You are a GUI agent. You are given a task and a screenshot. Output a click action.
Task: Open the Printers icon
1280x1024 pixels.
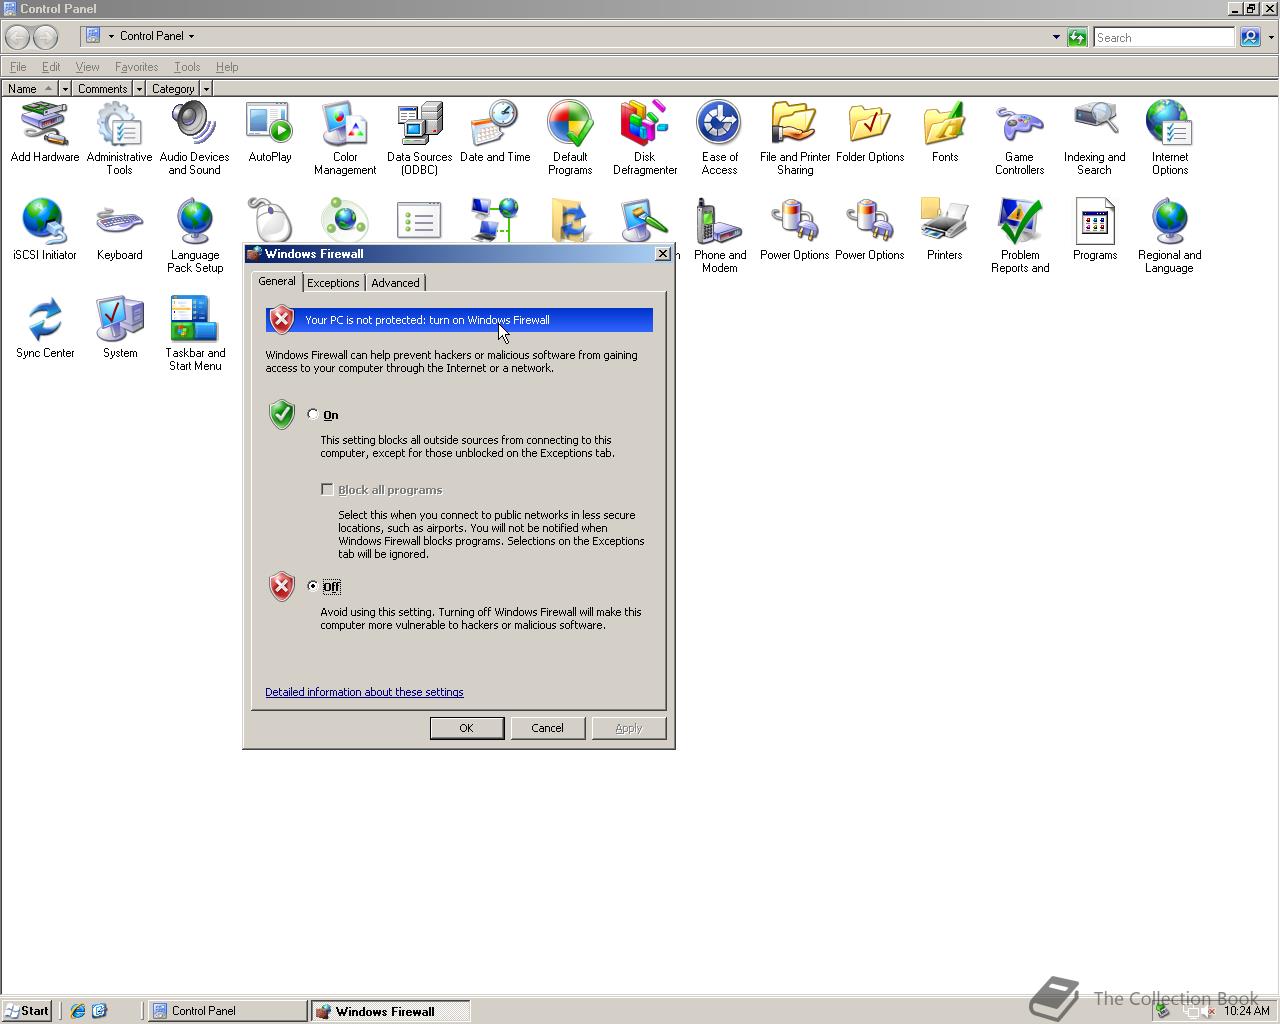(945, 230)
